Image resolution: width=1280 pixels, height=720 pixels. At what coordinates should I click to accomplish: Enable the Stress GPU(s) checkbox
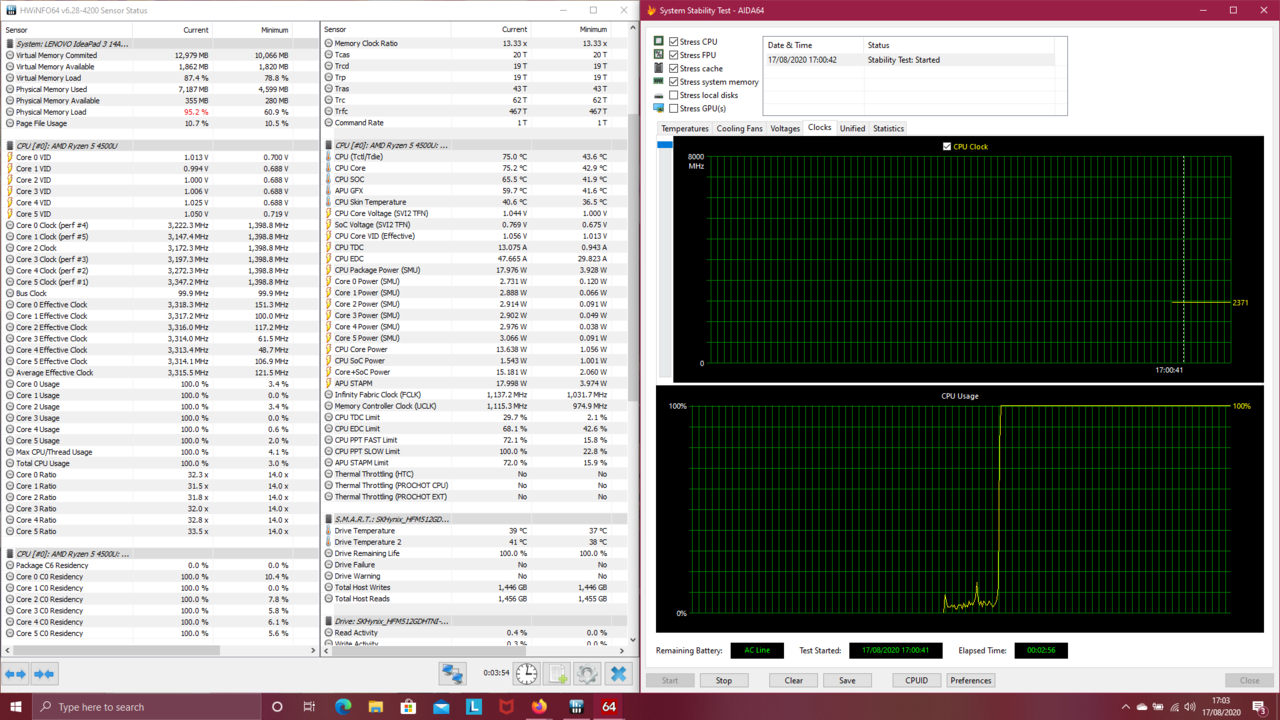pos(673,108)
